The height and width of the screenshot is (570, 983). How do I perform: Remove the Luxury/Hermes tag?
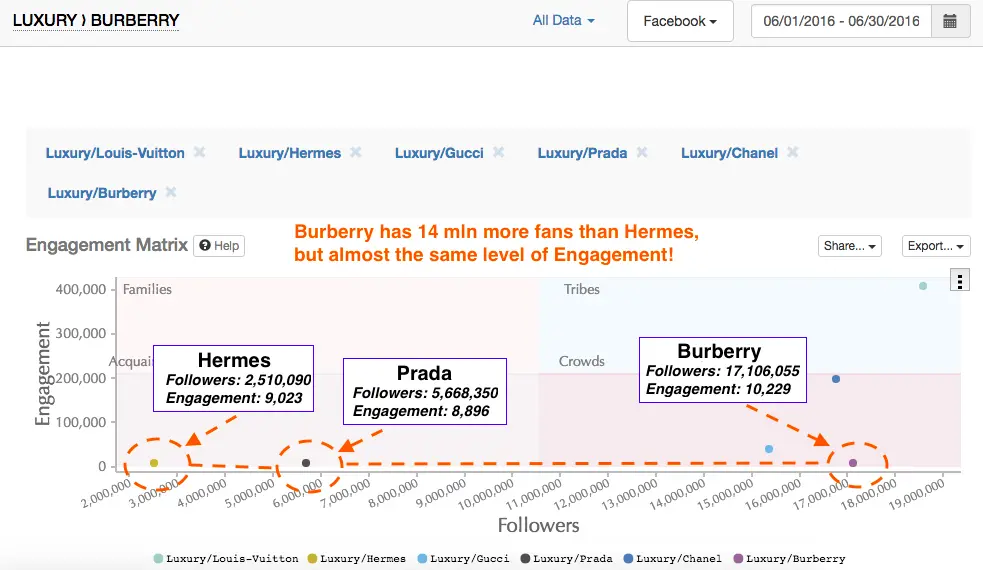(356, 152)
